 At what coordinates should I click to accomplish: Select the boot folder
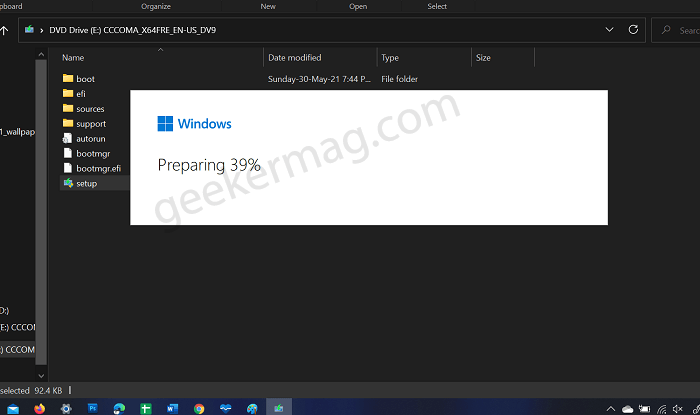[x=85, y=79]
